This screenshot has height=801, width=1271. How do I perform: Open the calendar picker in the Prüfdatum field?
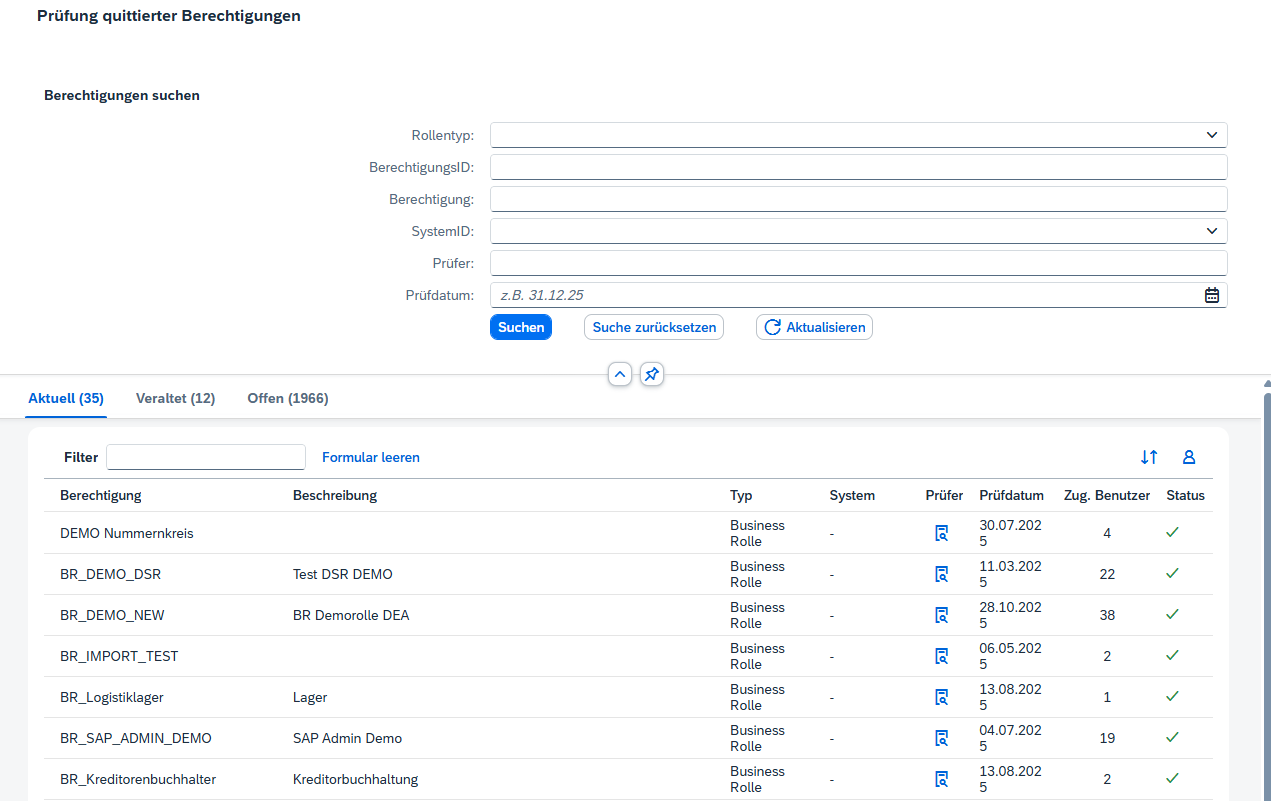click(1212, 295)
